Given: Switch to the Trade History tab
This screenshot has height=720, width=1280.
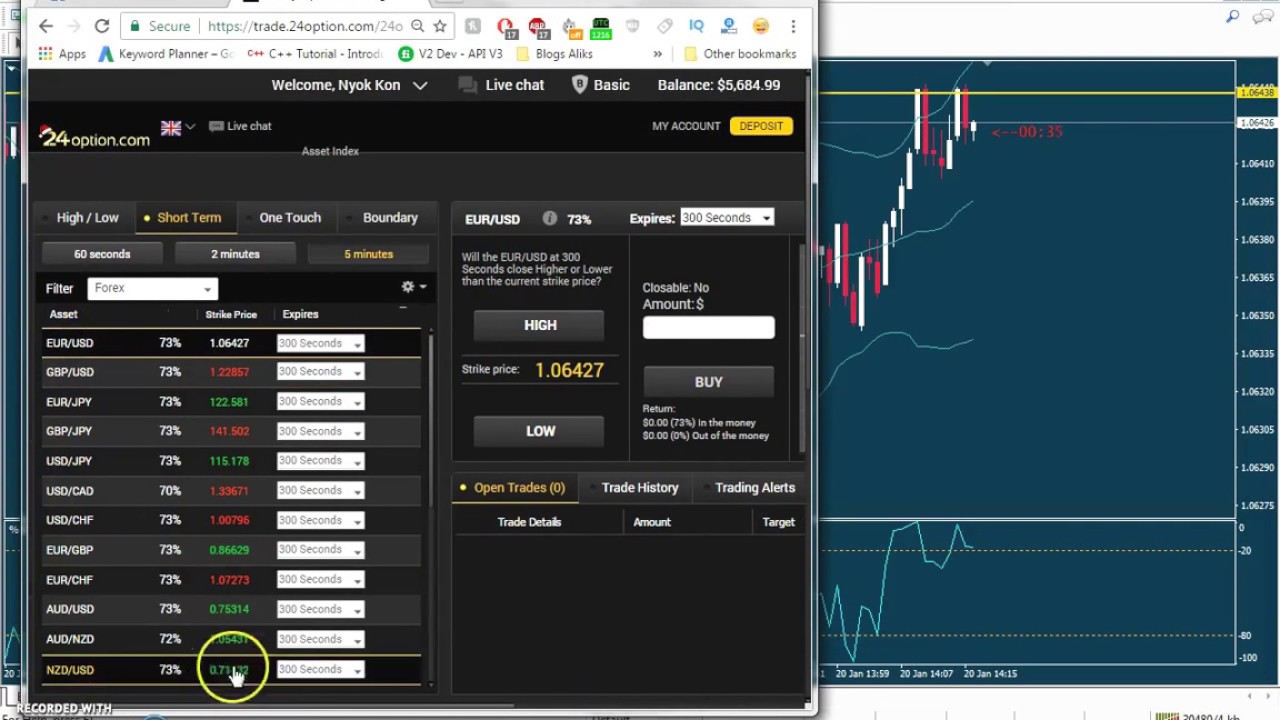Looking at the screenshot, I should [x=636, y=488].
